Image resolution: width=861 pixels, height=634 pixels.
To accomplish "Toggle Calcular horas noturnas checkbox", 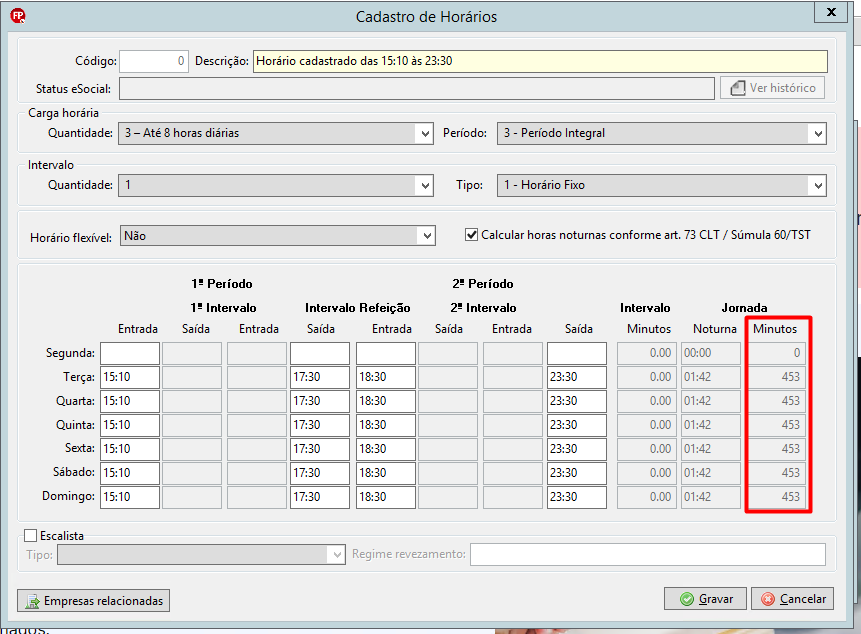I will 471,235.
